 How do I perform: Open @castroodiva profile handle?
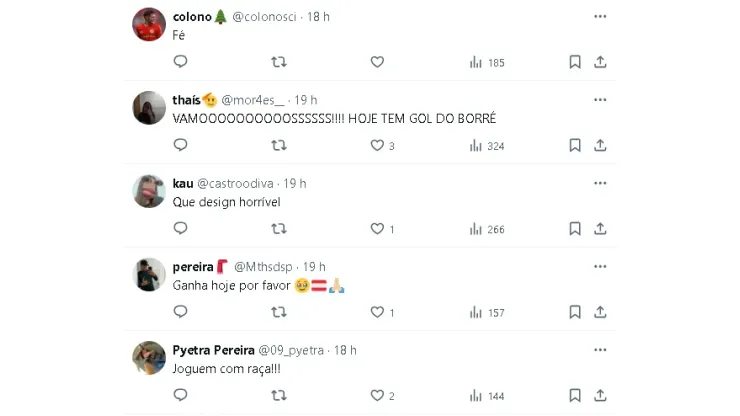236,184
